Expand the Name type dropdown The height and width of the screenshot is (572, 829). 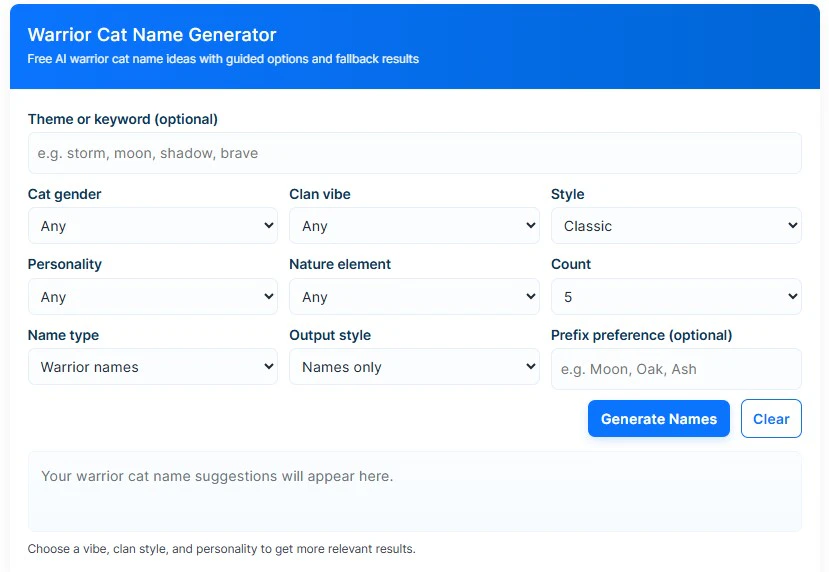tap(152, 367)
